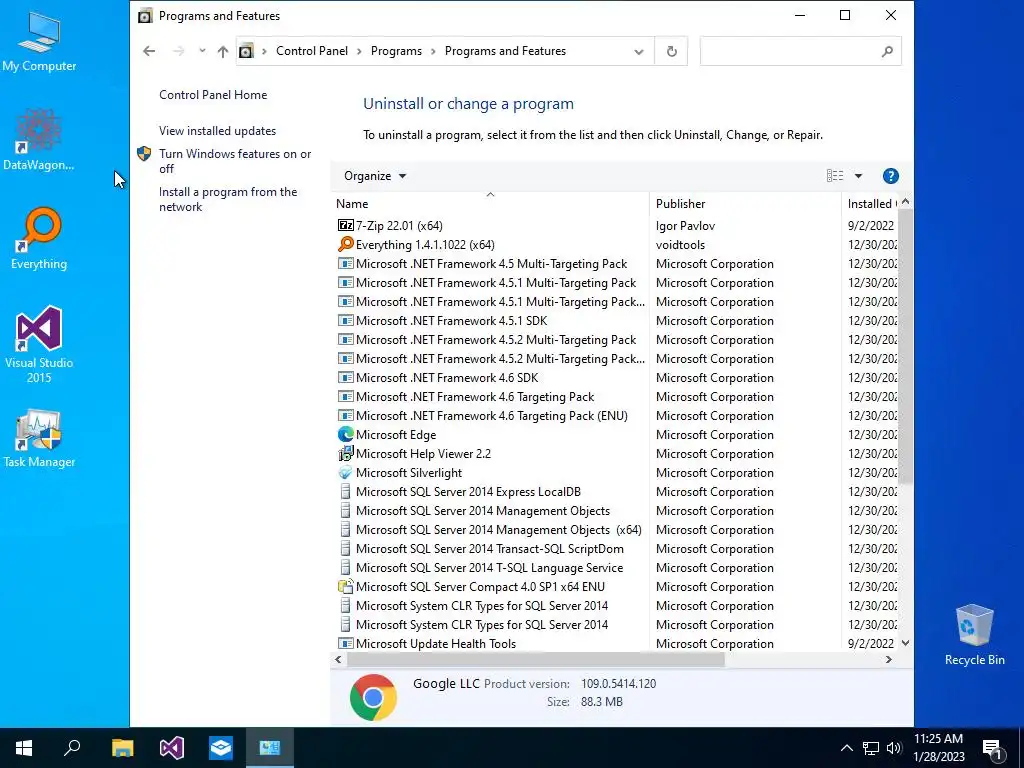Image resolution: width=1024 pixels, height=768 pixels.
Task: Open View installed updates link
Action: [217, 131]
